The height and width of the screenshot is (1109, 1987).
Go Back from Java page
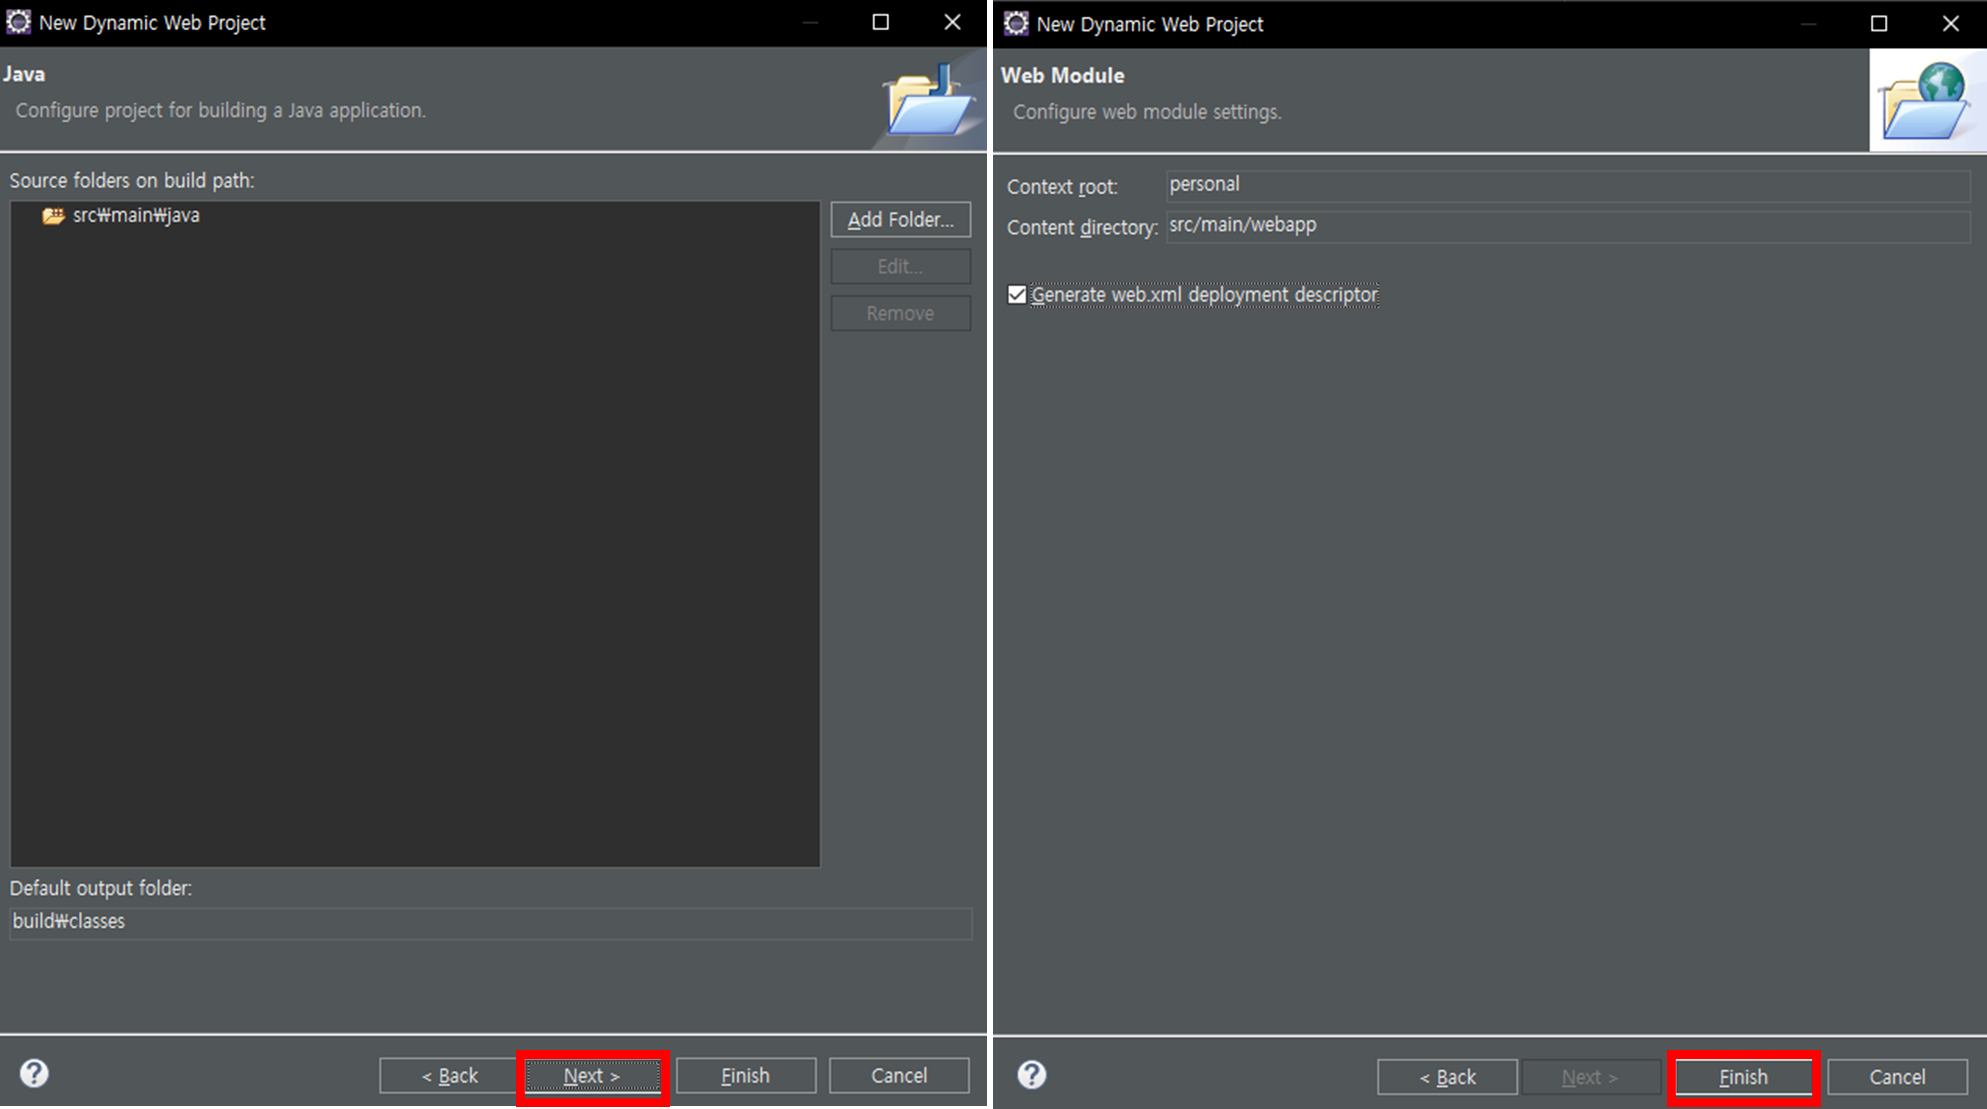click(449, 1076)
